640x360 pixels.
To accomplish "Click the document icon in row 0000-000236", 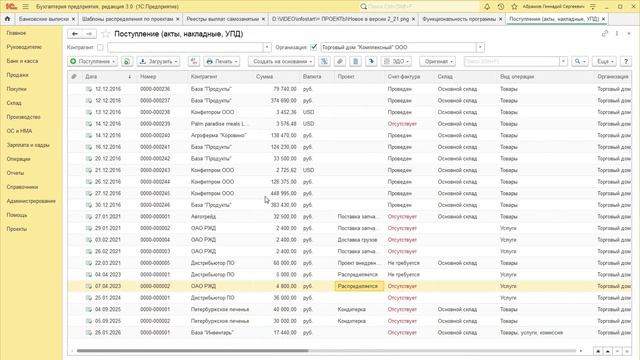I will coord(89,89).
